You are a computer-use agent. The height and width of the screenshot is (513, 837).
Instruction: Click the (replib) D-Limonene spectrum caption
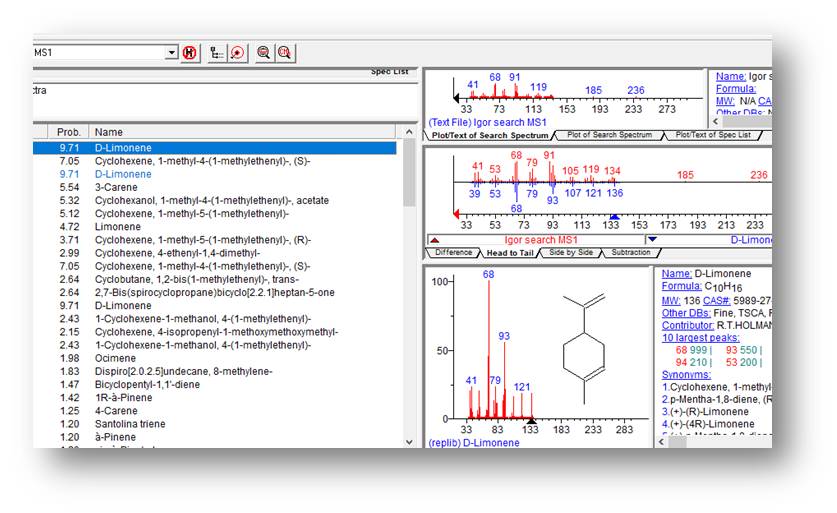[474, 443]
